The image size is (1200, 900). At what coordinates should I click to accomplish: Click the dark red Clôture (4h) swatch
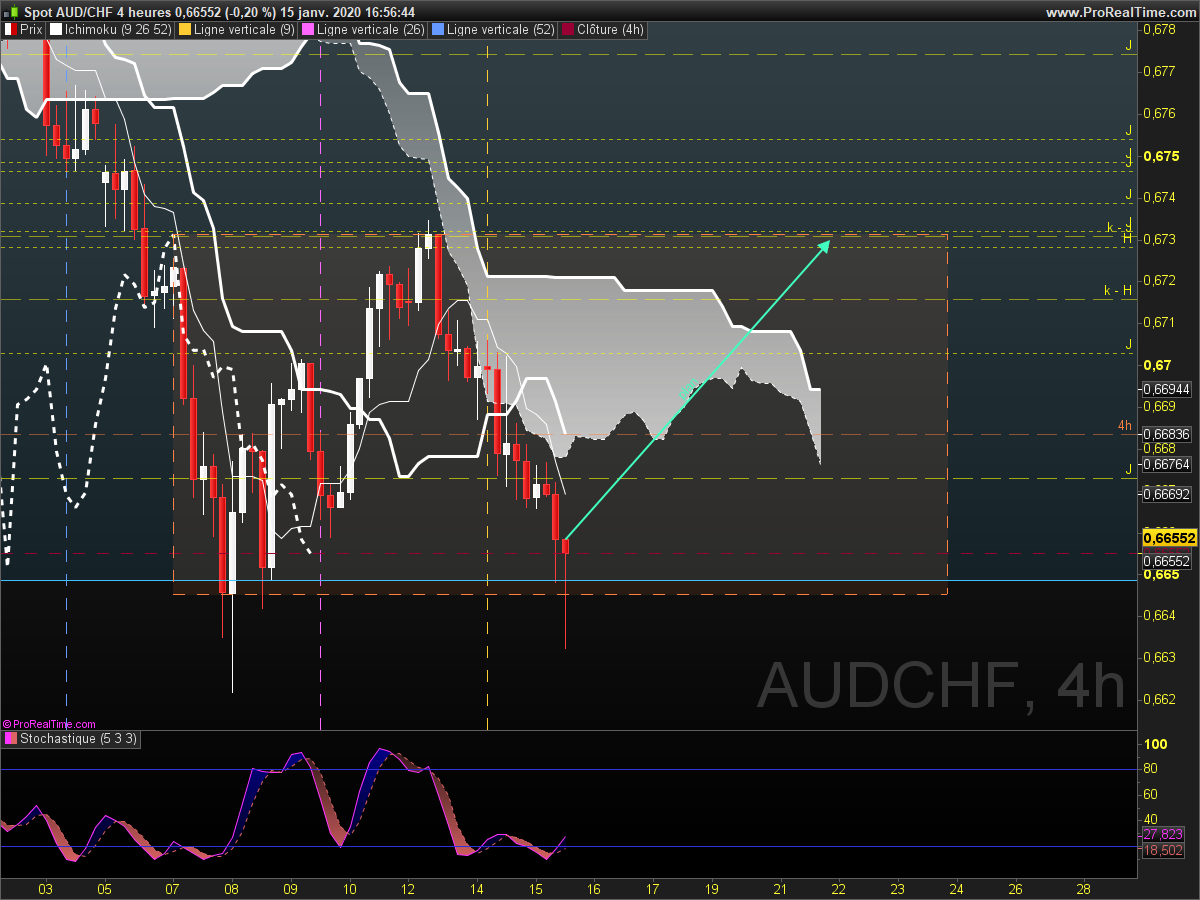tap(568, 30)
